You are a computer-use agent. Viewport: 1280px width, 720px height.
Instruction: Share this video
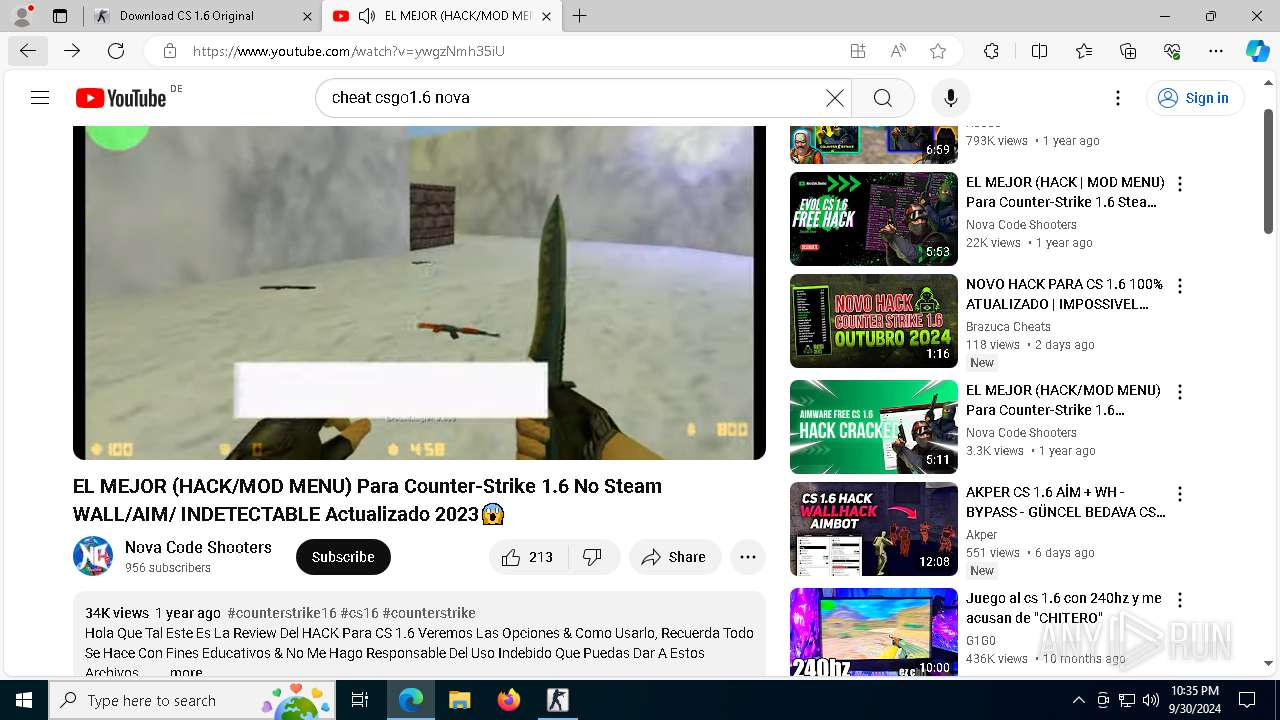coord(675,557)
